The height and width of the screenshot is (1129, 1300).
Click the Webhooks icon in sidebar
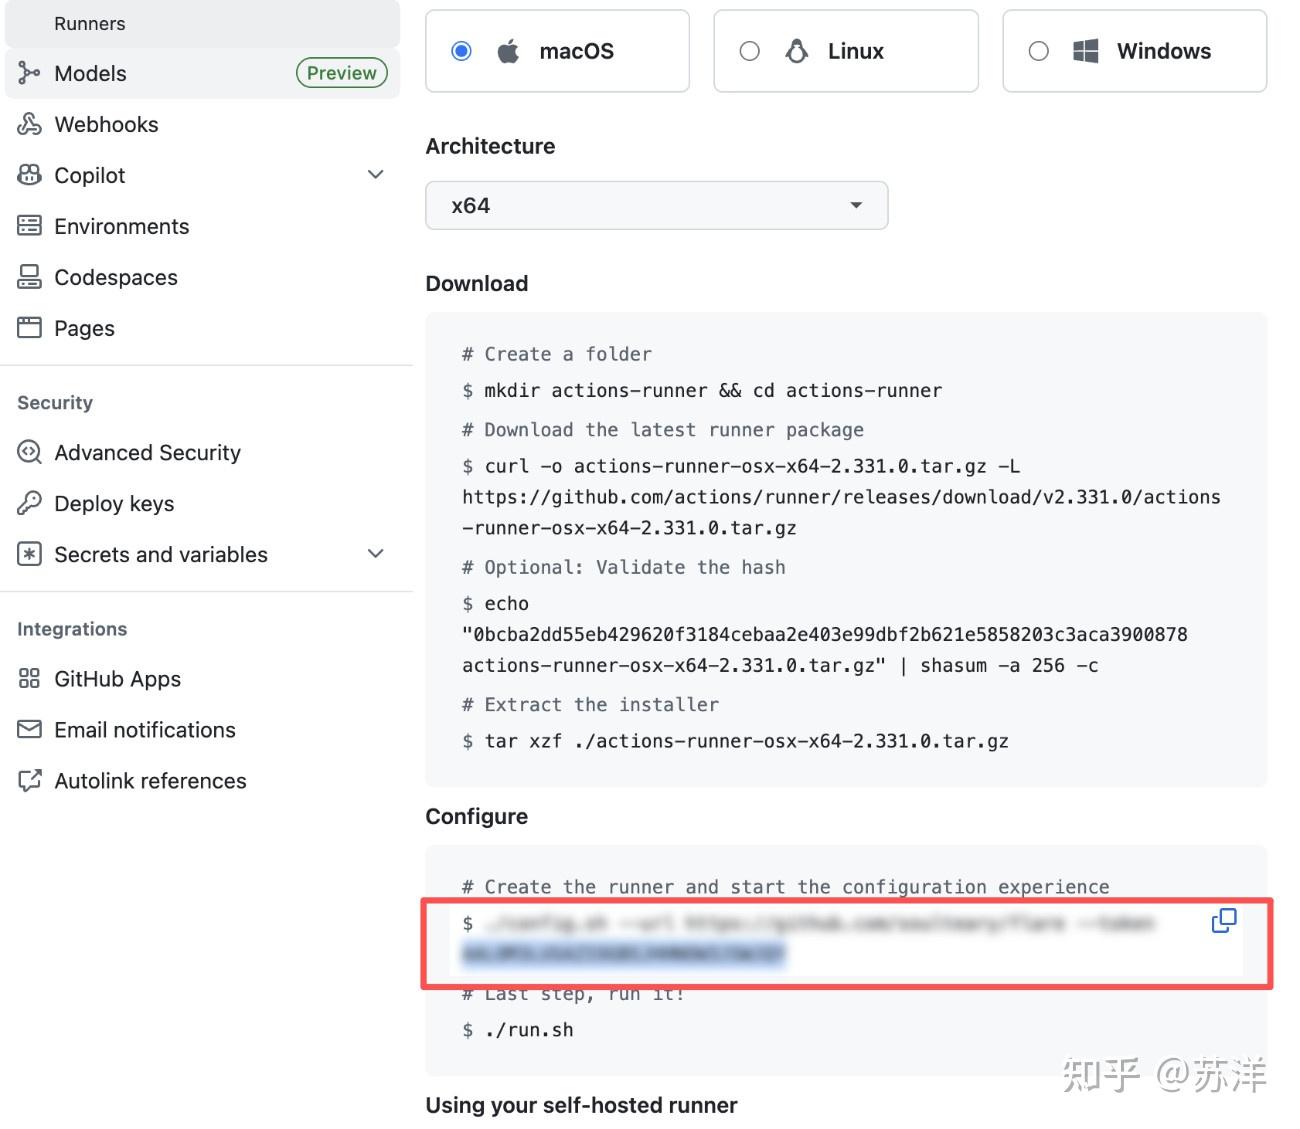(29, 124)
